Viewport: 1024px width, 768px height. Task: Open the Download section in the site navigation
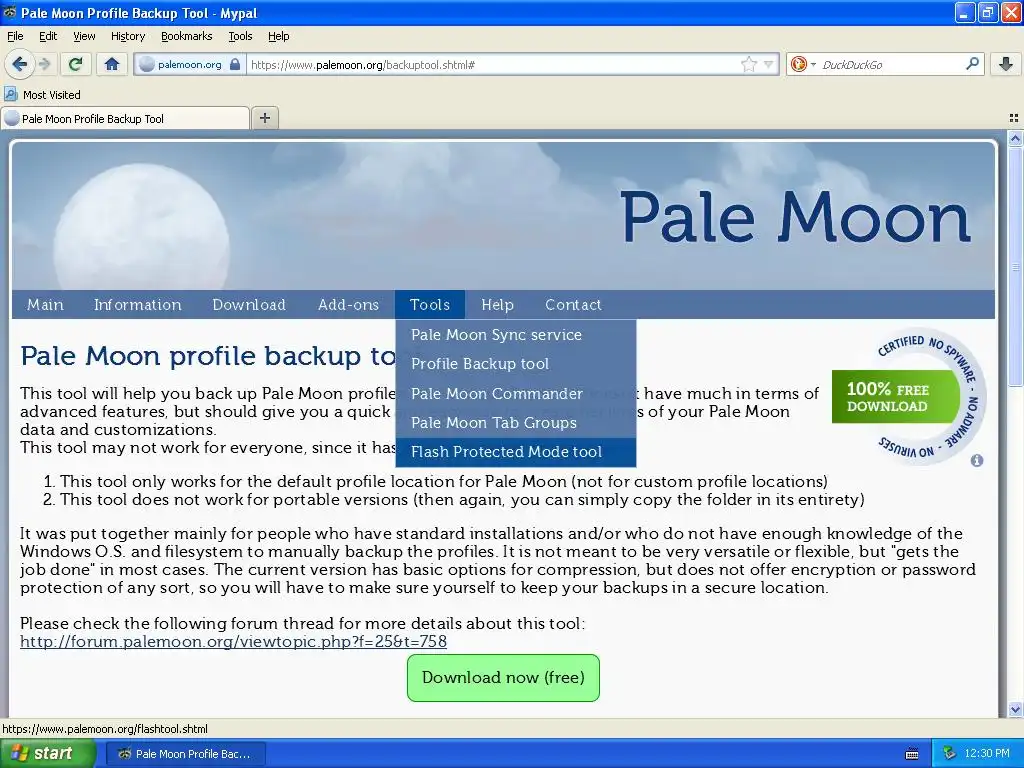click(x=249, y=304)
